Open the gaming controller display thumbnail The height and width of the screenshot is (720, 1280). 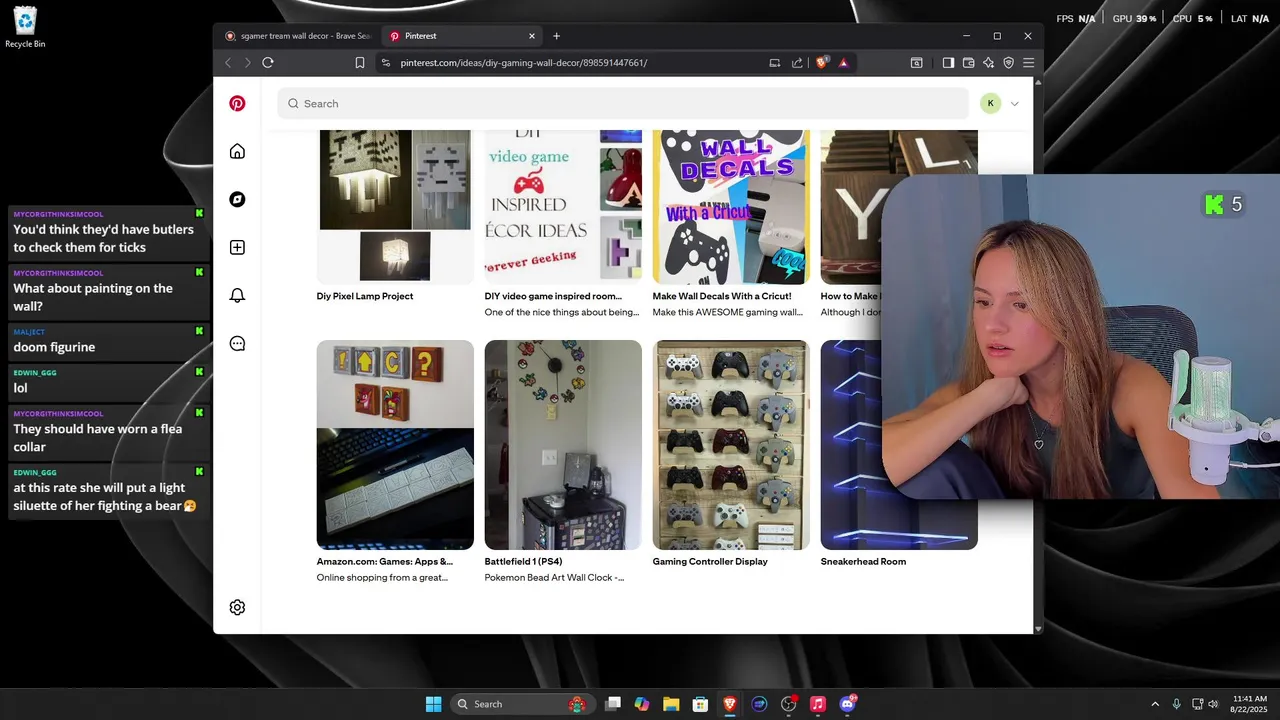(731, 445)
